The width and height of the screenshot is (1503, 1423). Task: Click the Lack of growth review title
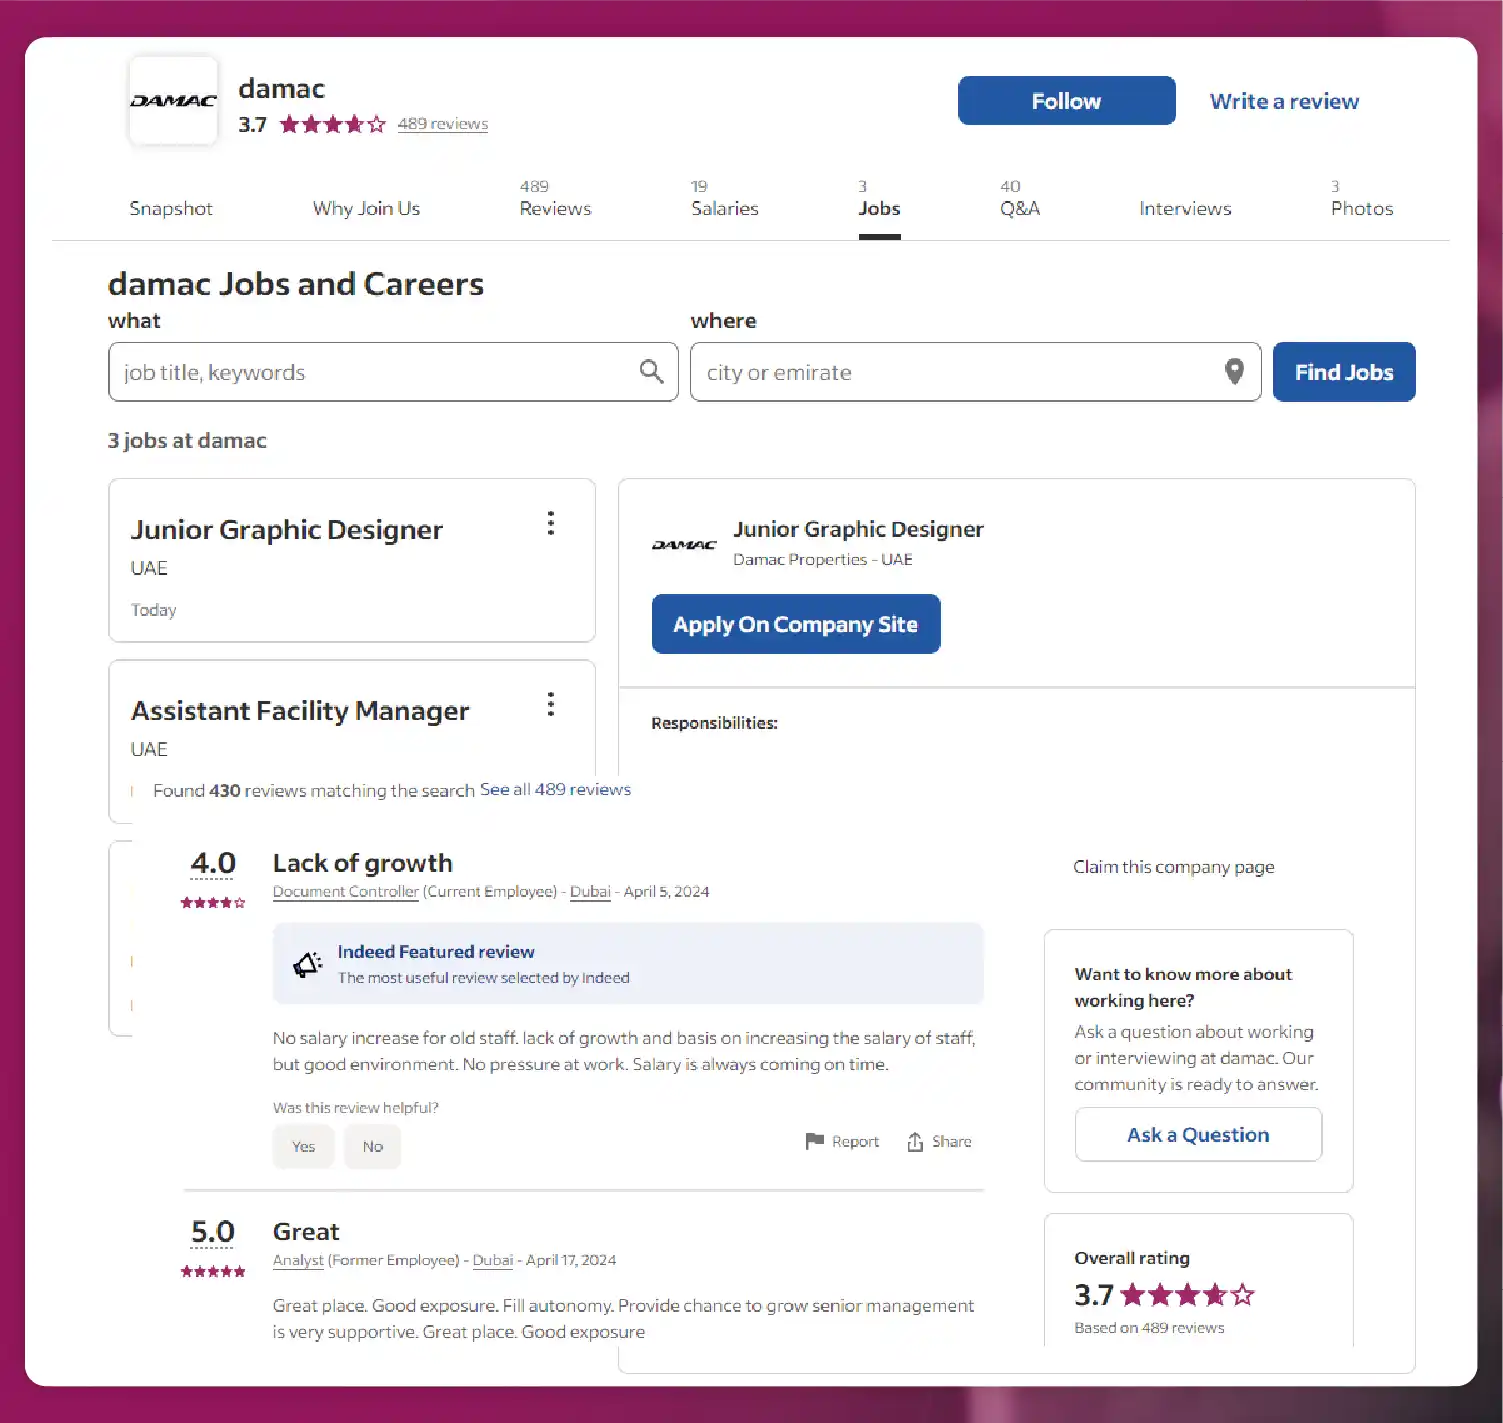pos(362,863)
